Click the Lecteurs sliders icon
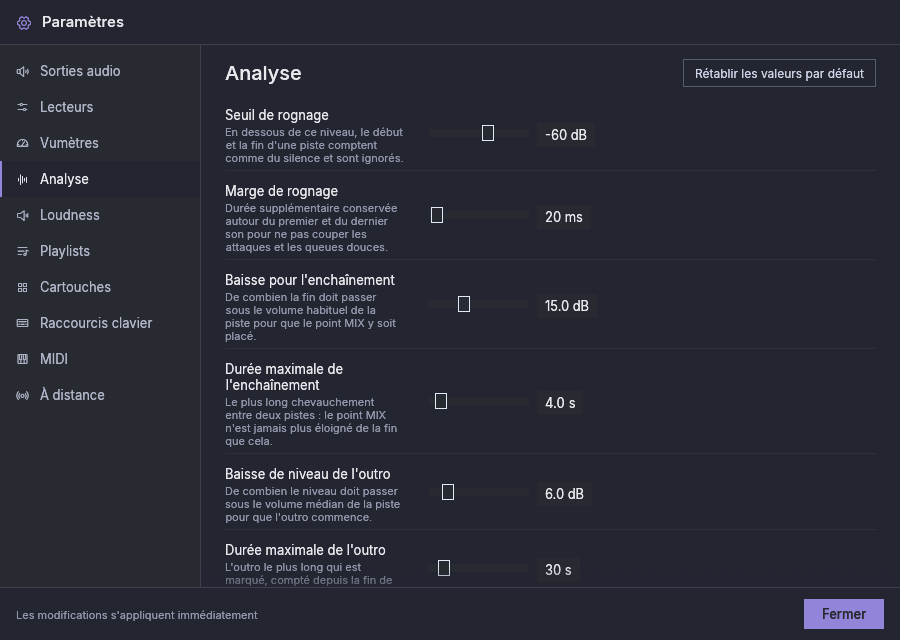The image size is (900, 640). point(22,107)
